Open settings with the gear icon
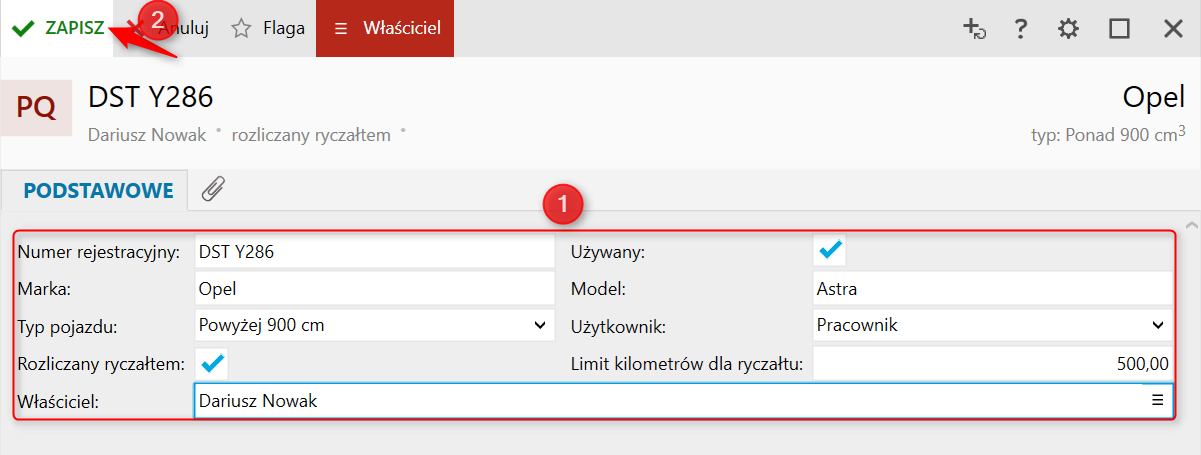The image size is (1201, 455). pos(1069,29)
